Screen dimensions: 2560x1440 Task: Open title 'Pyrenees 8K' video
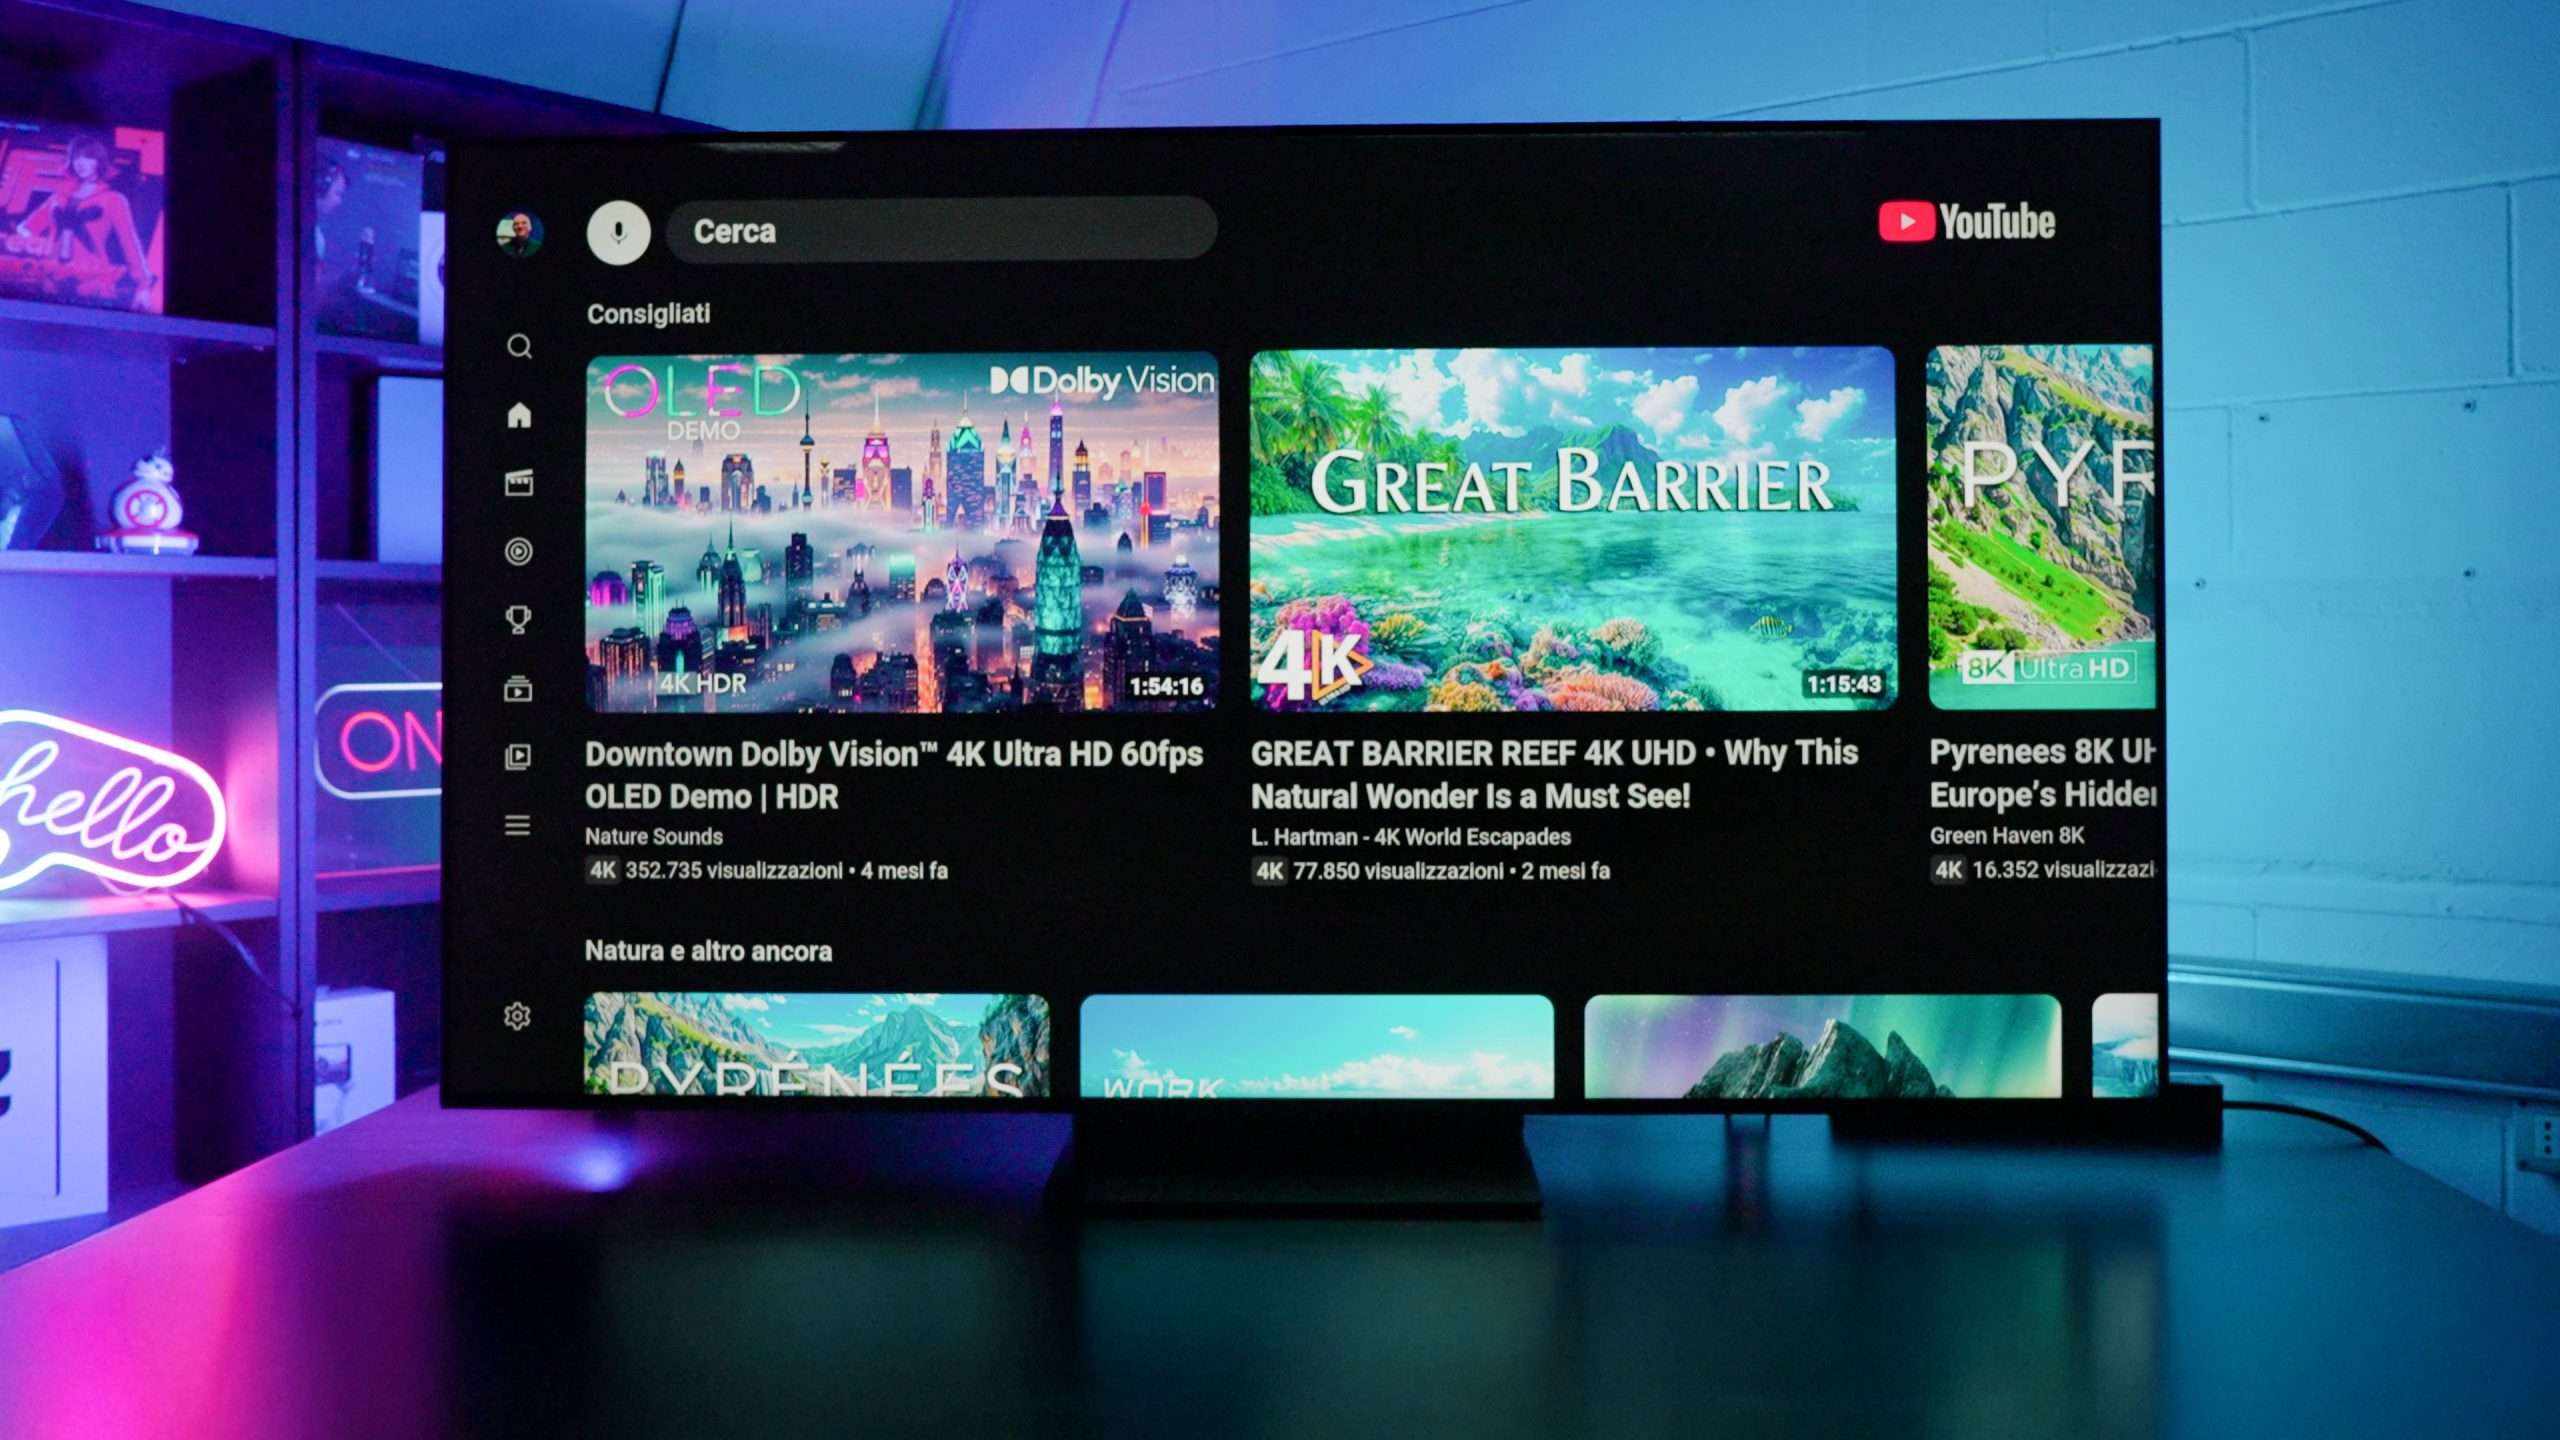point(2042,772)
